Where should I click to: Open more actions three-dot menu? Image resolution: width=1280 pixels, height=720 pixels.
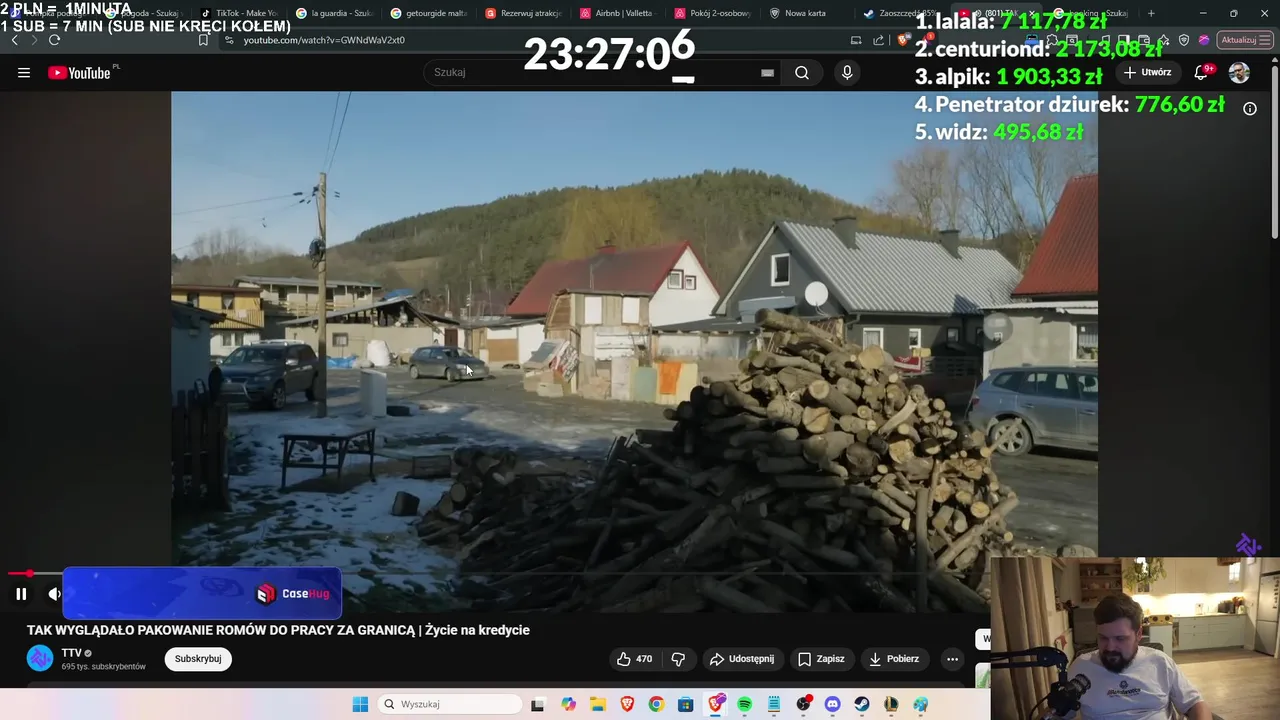[952, 659]
